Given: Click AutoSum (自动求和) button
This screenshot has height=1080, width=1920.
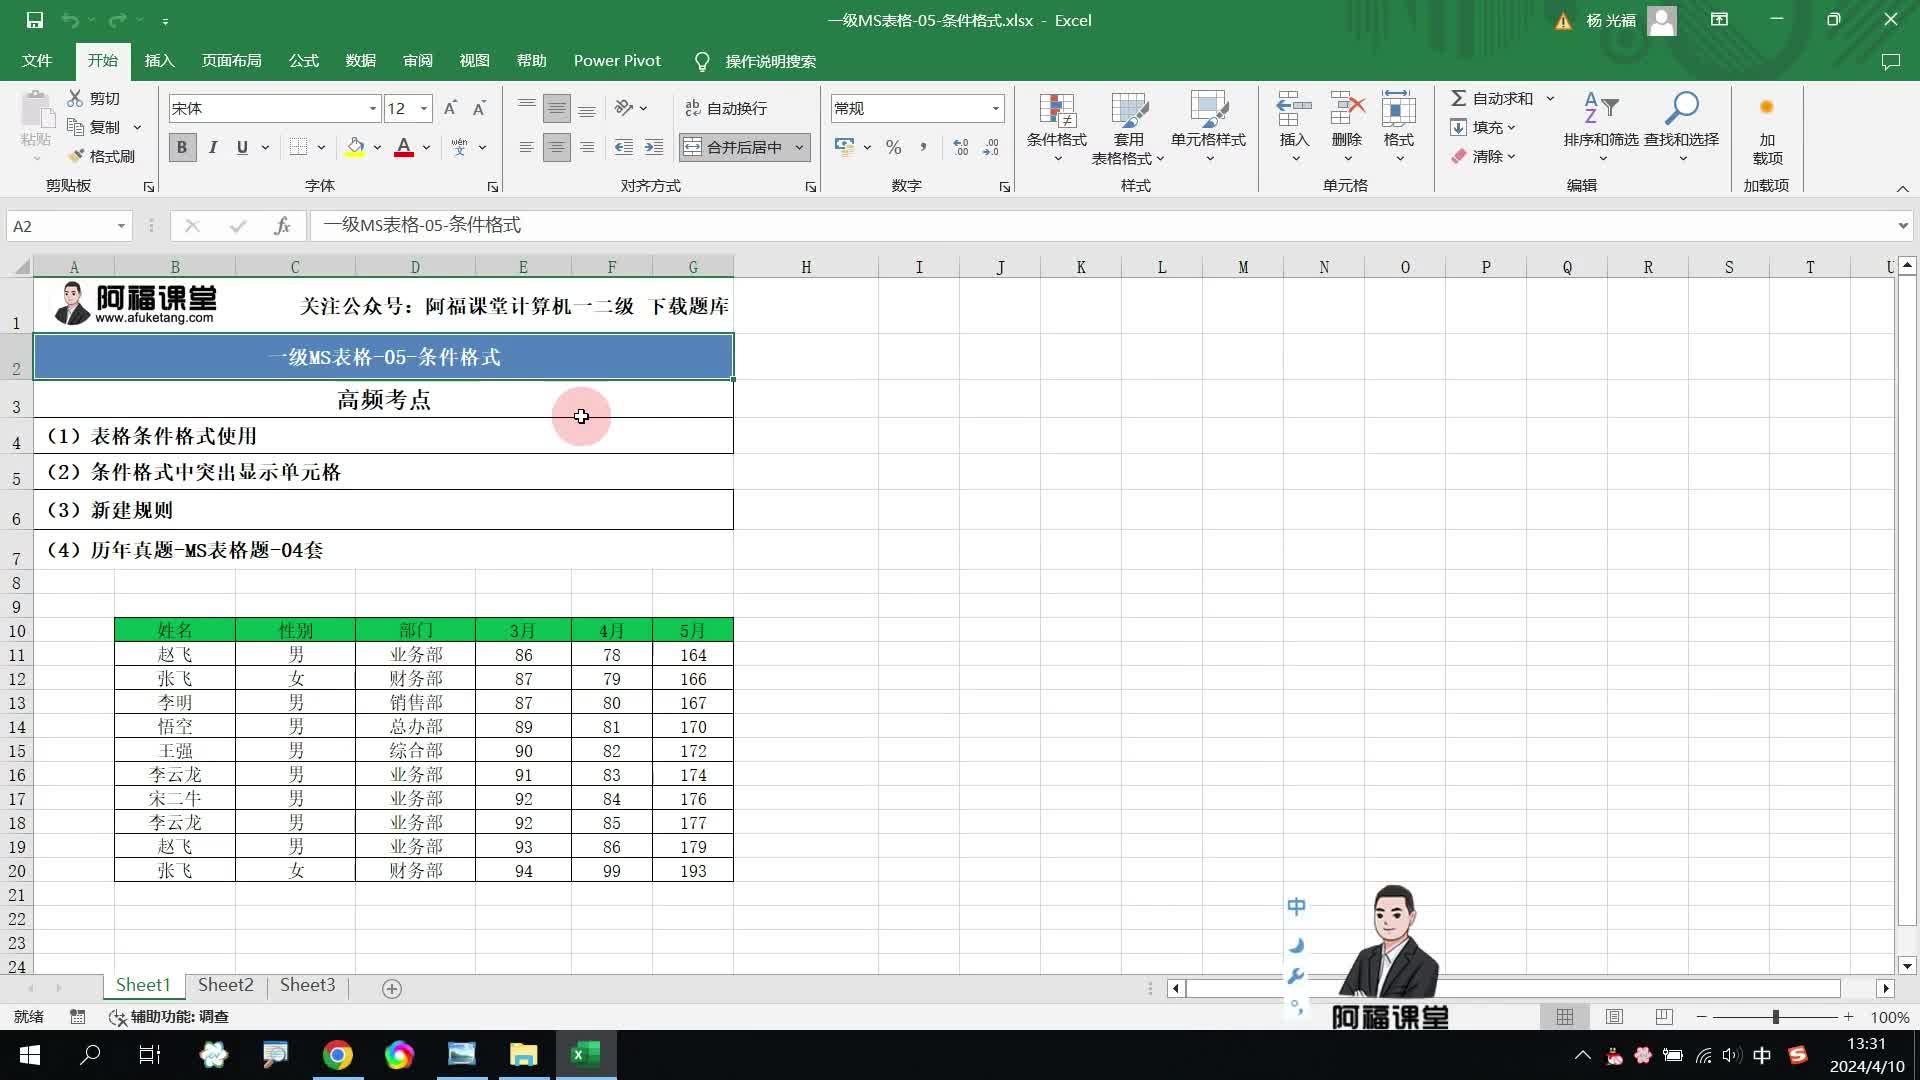Looking at the screenshot, I should [1492, 98].
